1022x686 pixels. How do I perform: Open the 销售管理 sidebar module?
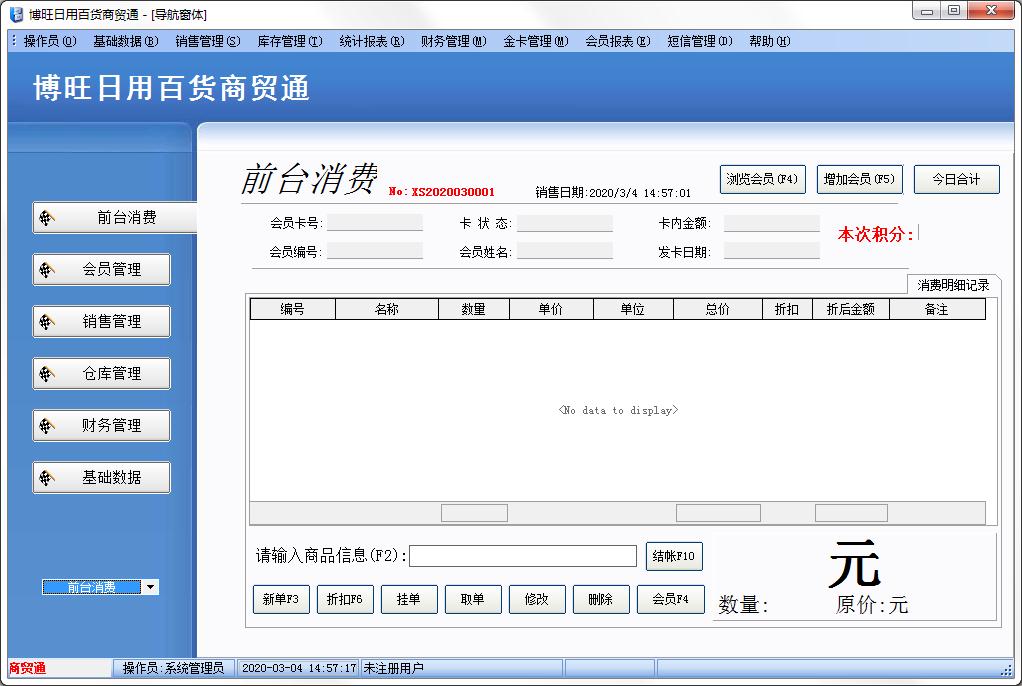[x=102, y=321]
